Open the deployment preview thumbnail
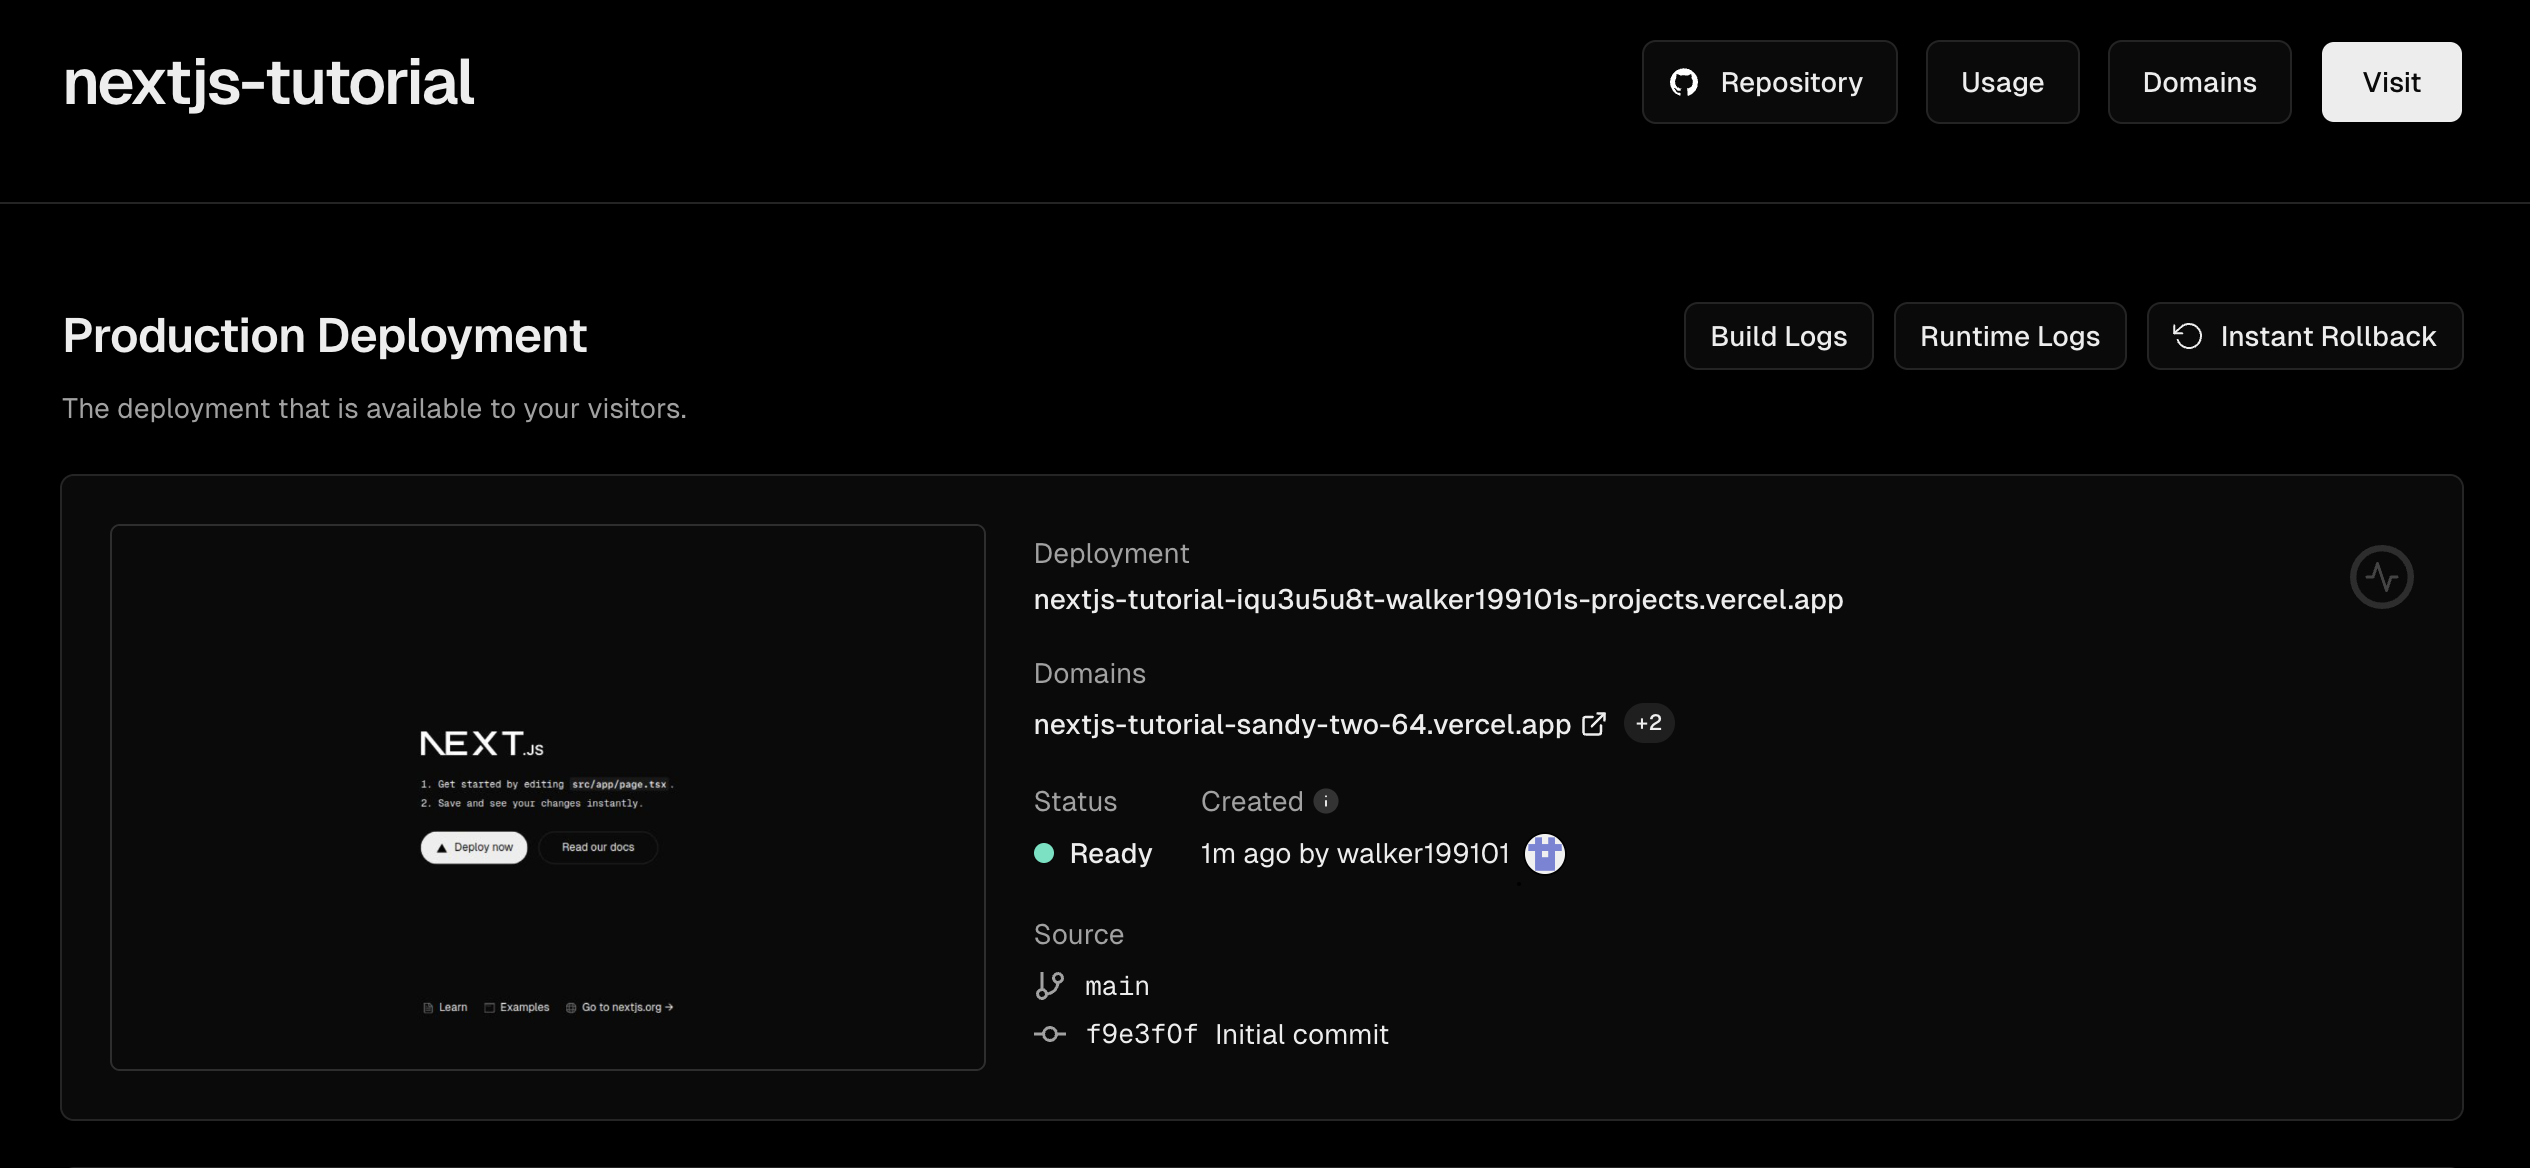The image size is (2530, 1168). tap(548, 797)
